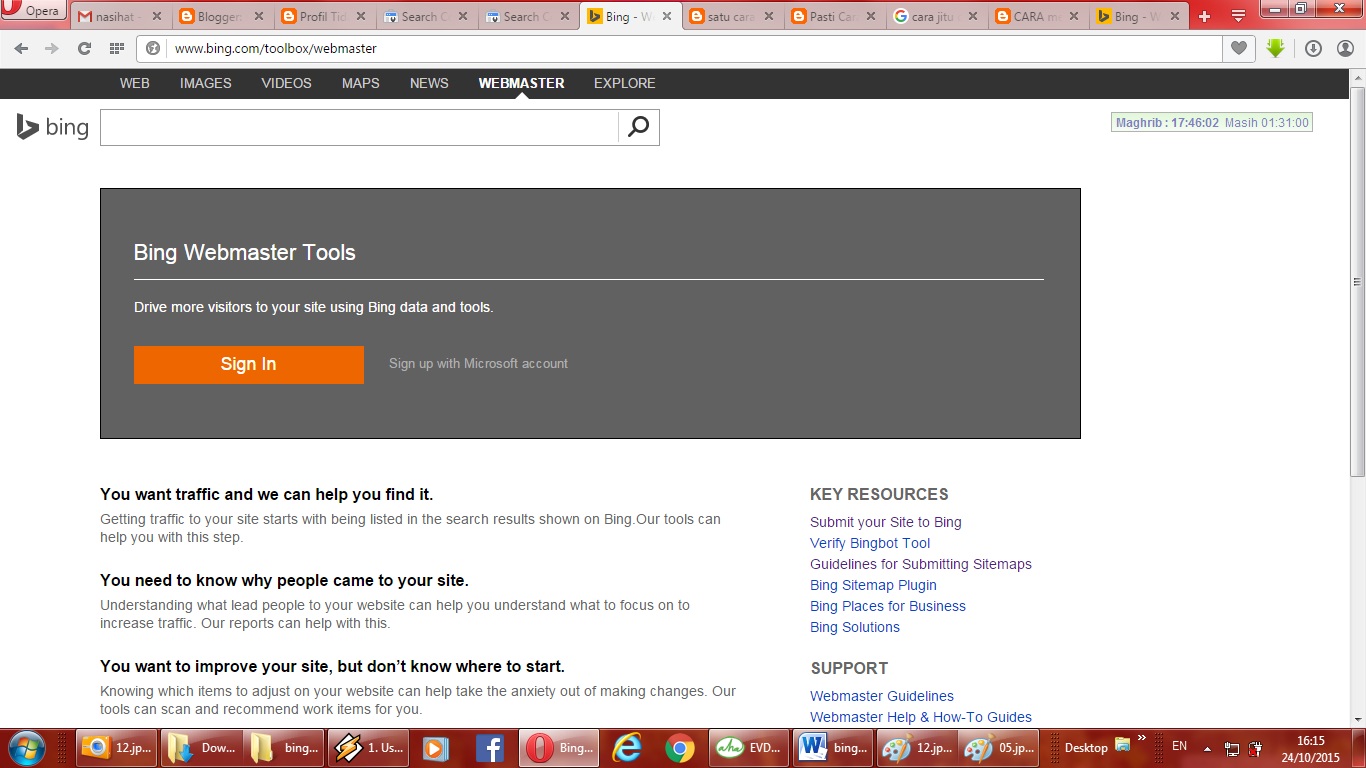Viewport: 1366px width, 768px height.
Task: Open the Windows Start button
Action: [26, 747]
